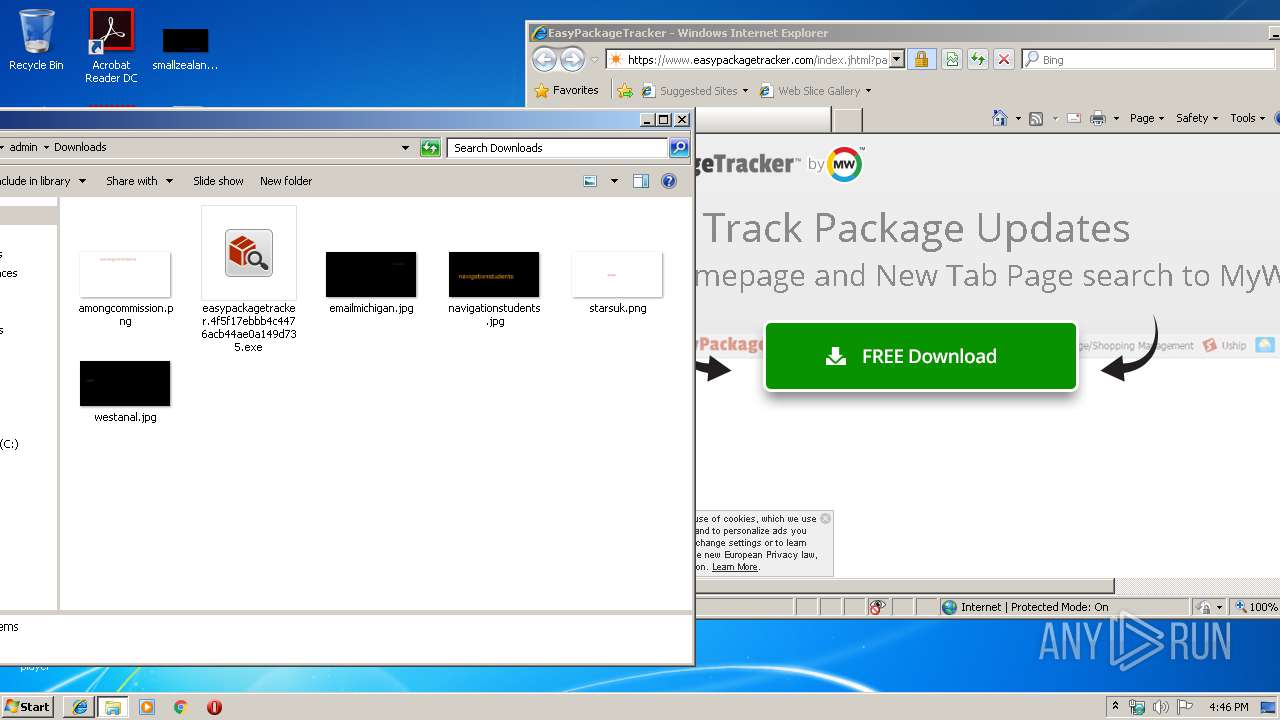Select the easypackagetracker exe file
Screen dimensions: 1280x720
tap(249, 280)
